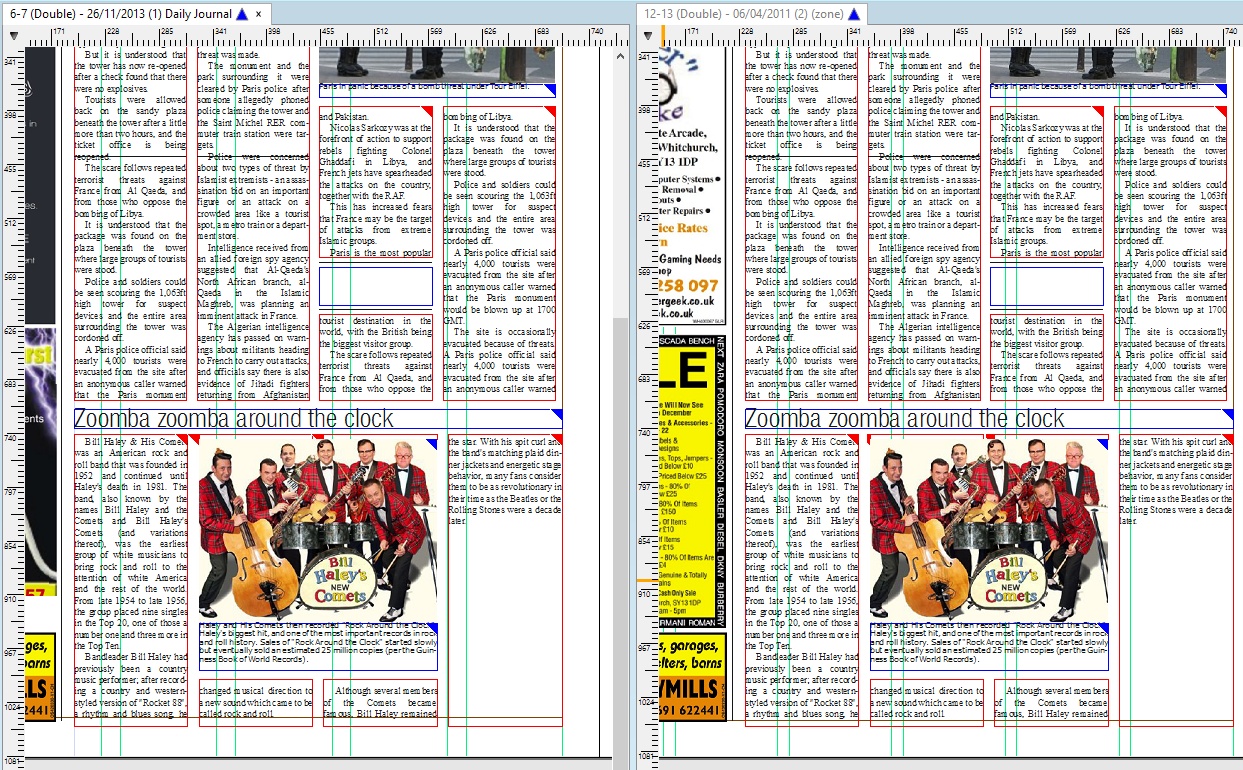
Task: Select 'Paris in panic' caption in zone pane
Action: coord(1107,89)
